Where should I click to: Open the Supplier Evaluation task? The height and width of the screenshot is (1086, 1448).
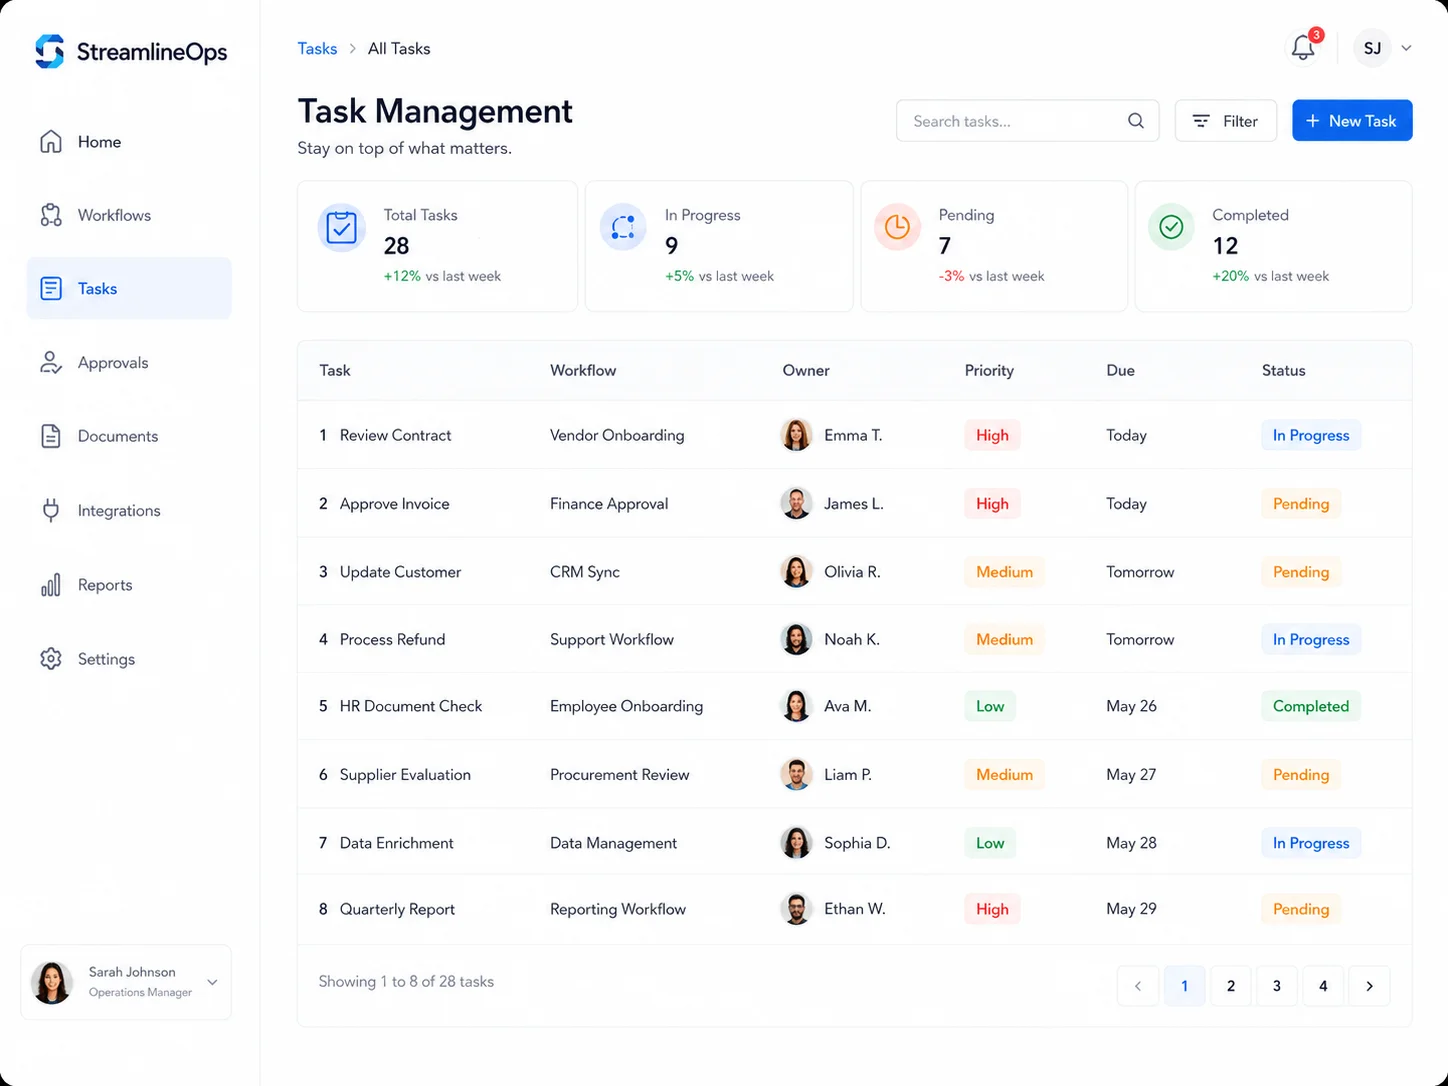(x=405, y=775)
